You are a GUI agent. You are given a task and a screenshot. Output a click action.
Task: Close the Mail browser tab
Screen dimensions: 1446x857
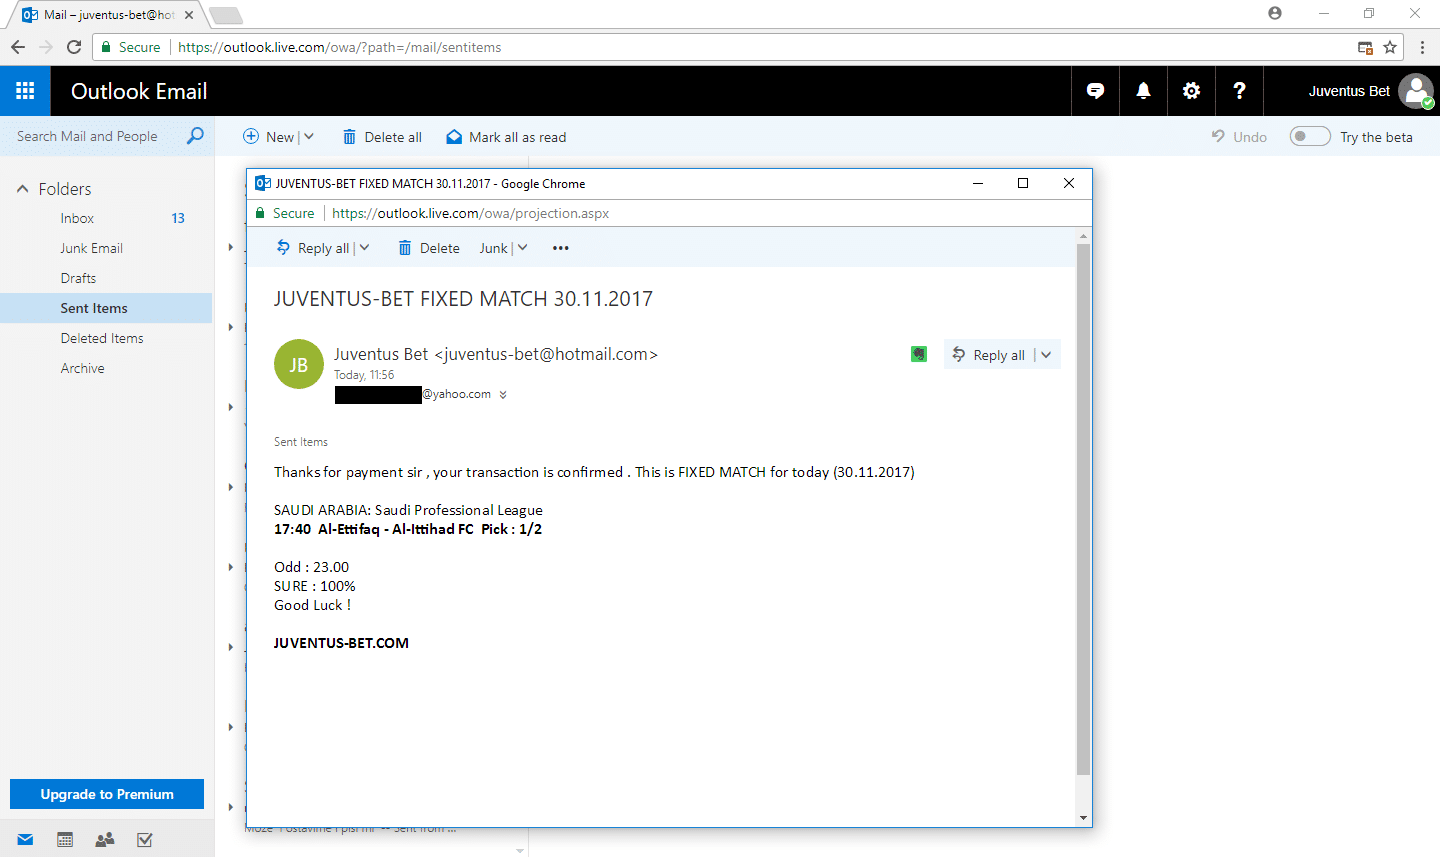click(x=189, y=15)
